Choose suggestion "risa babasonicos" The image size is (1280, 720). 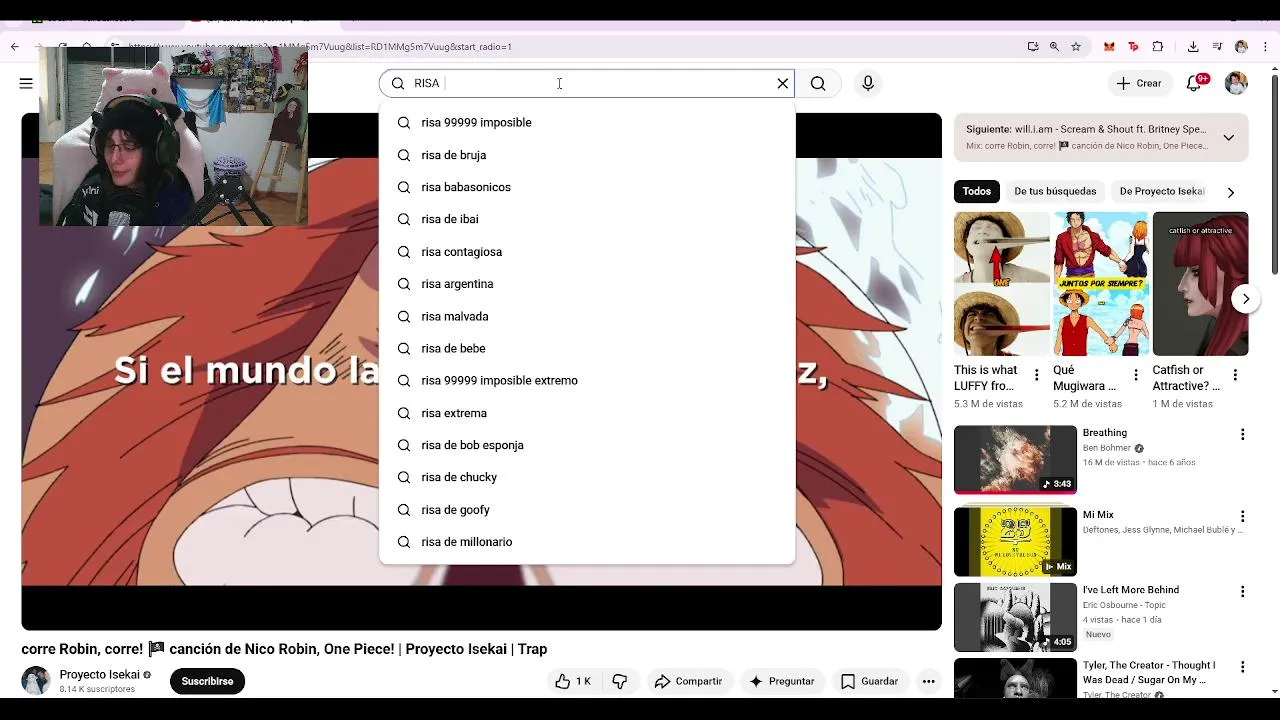587,187
